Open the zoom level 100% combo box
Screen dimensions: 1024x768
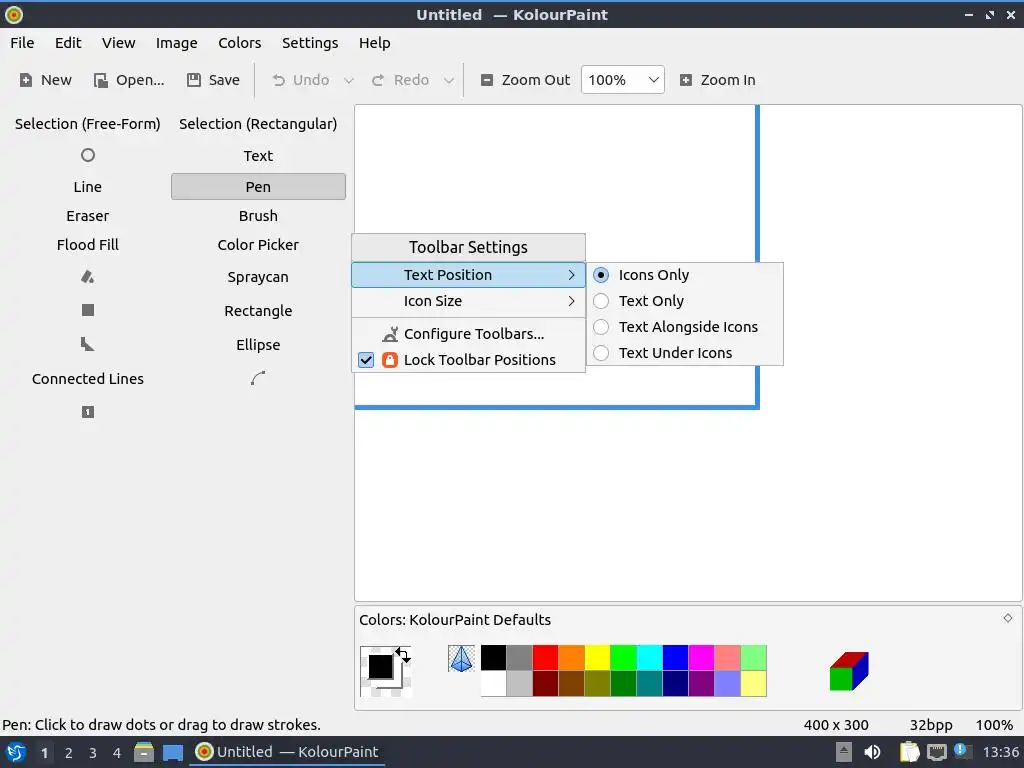(622, 80)
